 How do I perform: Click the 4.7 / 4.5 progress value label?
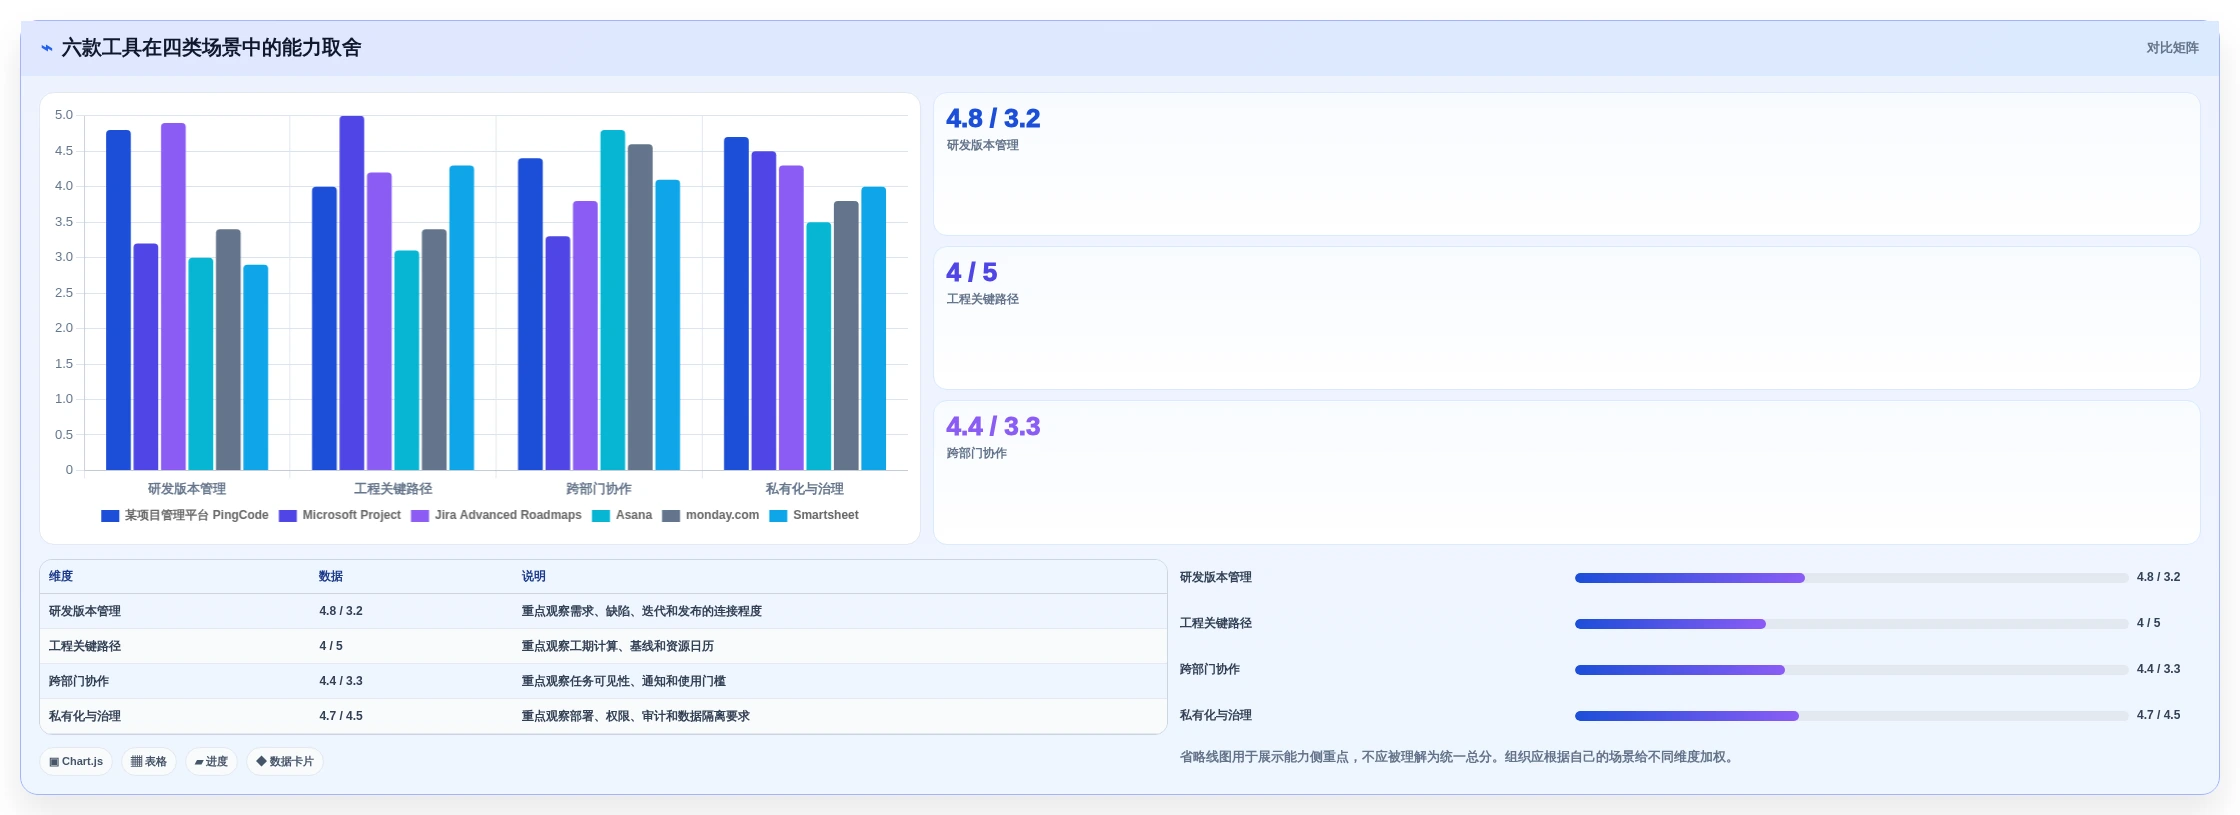click(x=2158, y=716)
